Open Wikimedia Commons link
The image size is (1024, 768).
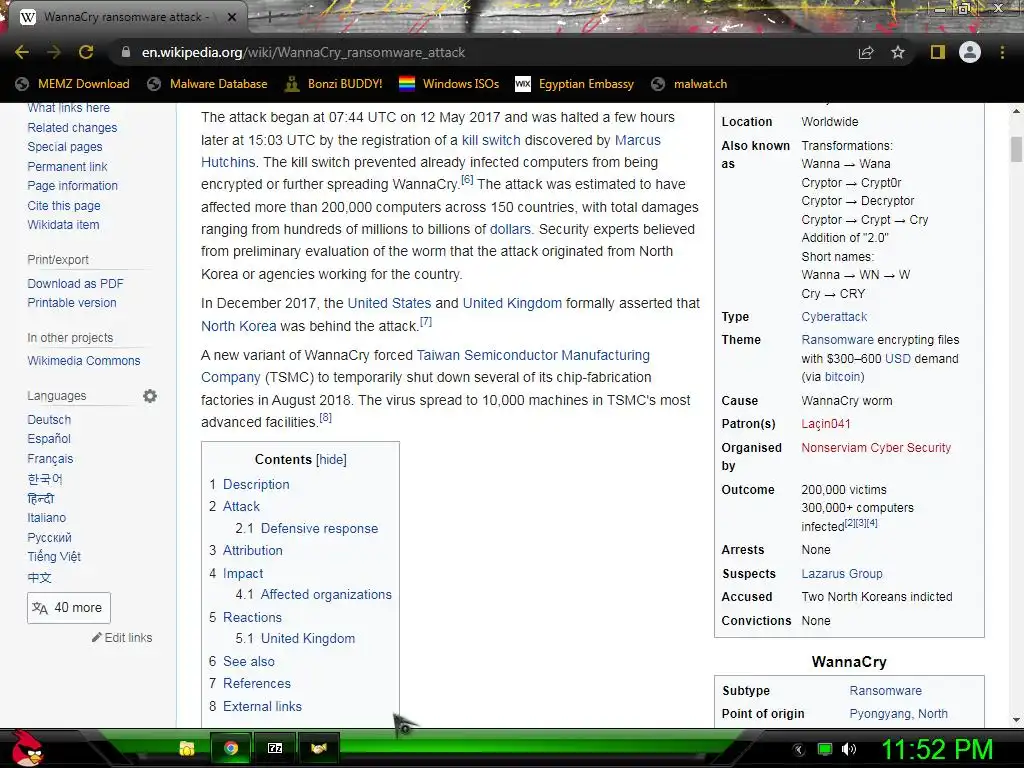tap(84, 360)
